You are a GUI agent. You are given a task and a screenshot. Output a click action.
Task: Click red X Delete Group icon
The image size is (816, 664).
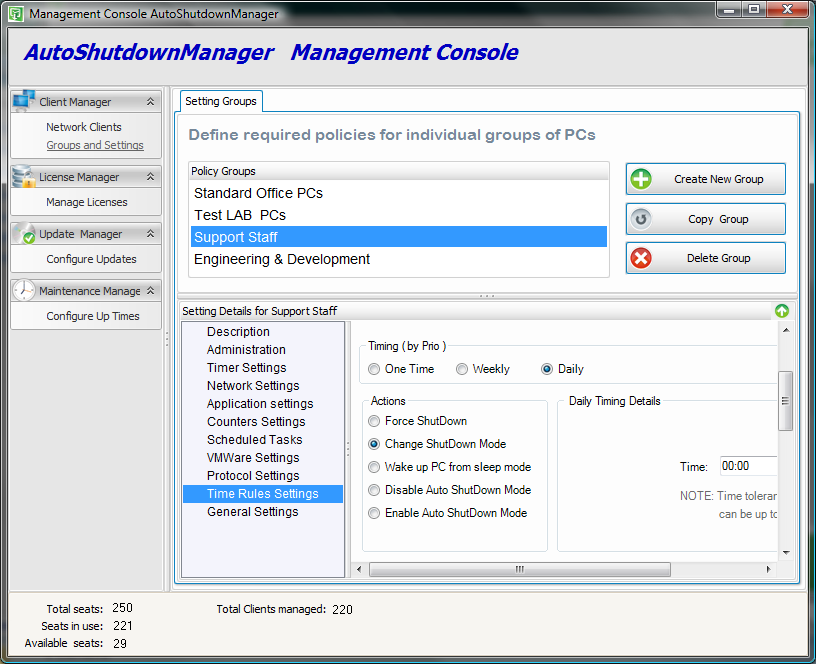(x=642, y=258)
